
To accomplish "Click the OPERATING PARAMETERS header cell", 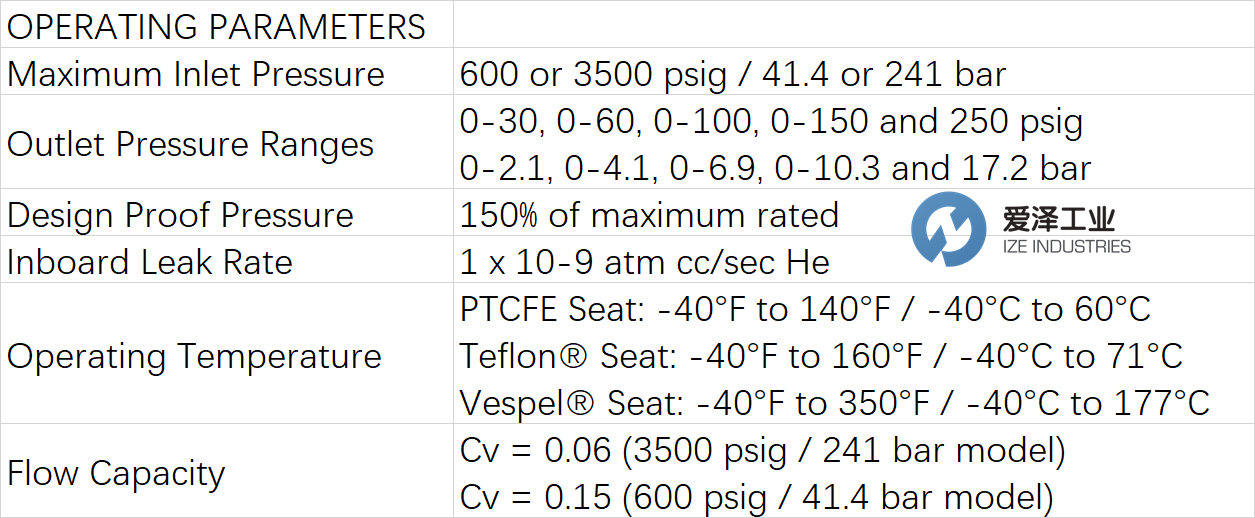I will [x=216, y=27].
